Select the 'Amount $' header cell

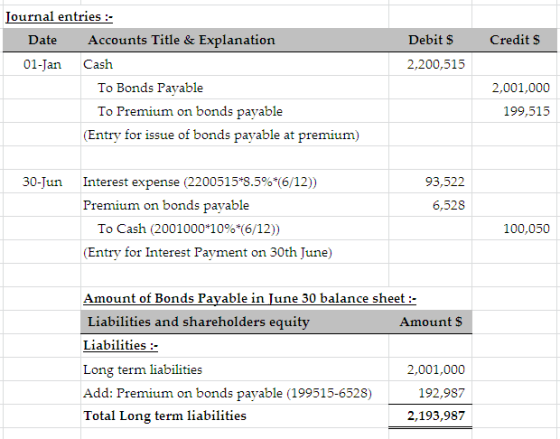pyautogui.click(x=431, y=322)
